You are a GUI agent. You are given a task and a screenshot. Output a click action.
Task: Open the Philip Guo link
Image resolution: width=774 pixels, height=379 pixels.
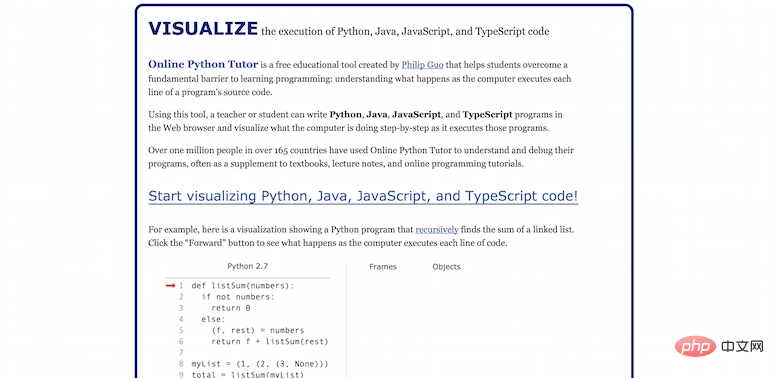click(422, 65)
